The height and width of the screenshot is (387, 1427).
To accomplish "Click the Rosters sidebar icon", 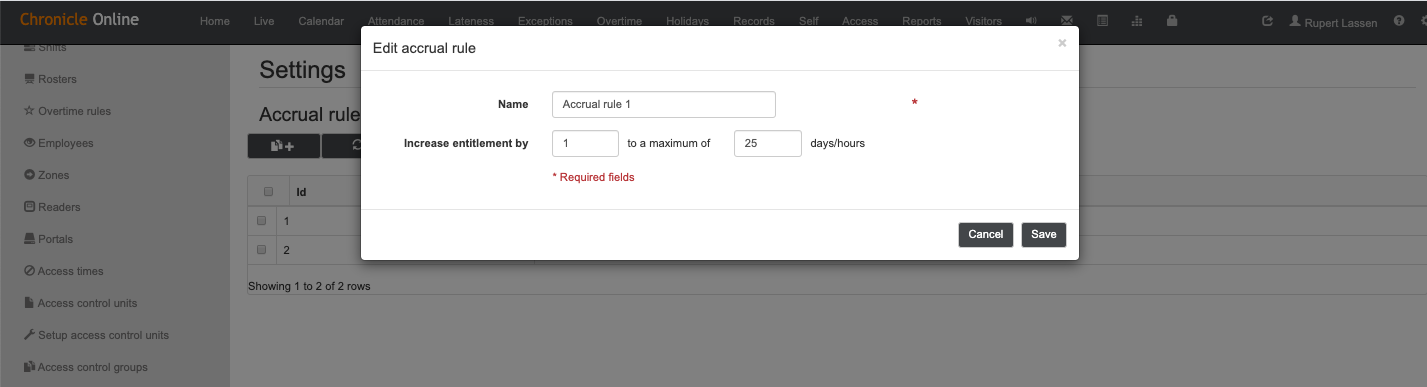I will pos(30,79).
